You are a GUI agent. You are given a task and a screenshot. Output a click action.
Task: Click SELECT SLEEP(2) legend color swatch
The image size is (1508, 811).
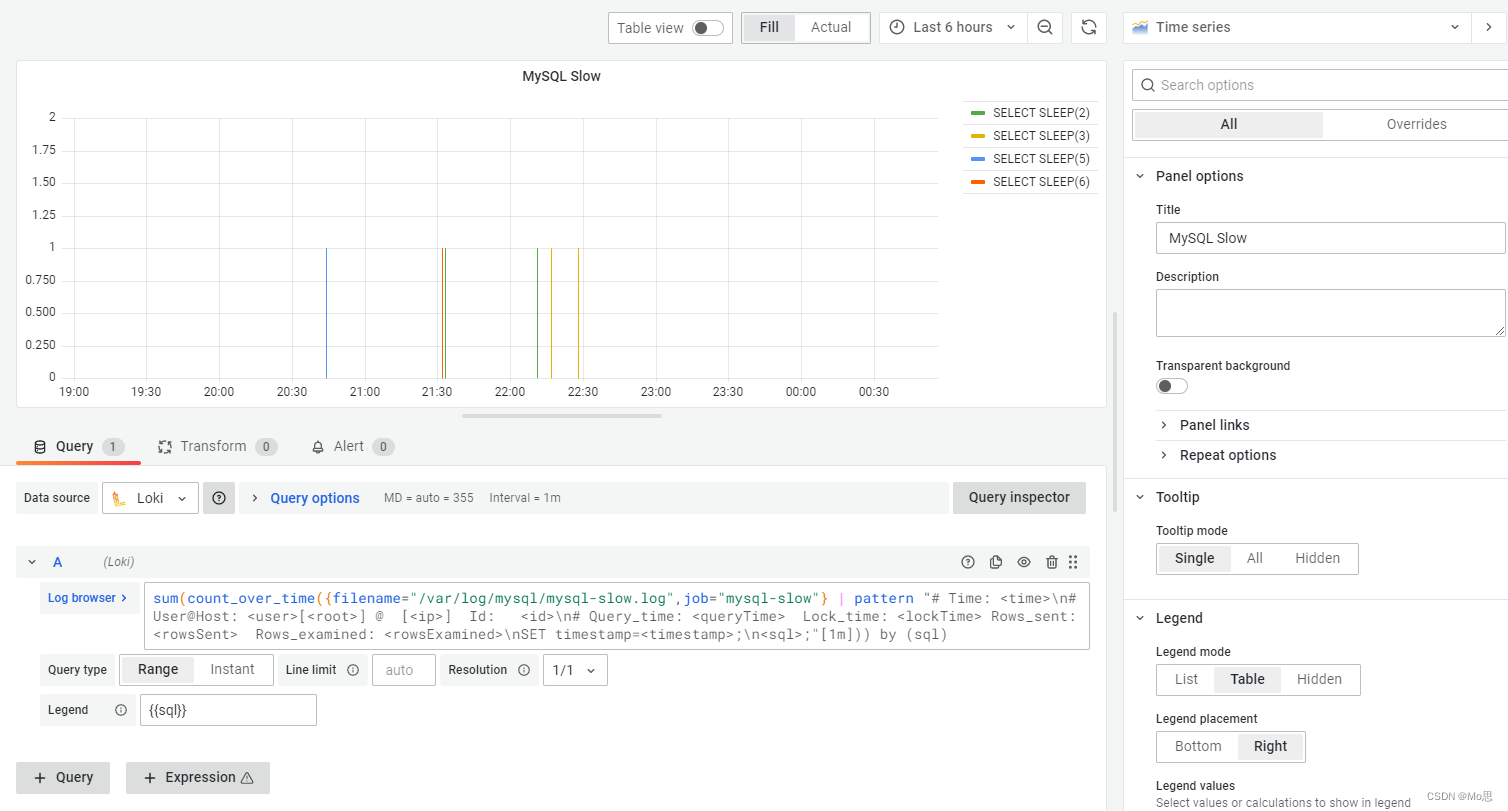point(978,113)
